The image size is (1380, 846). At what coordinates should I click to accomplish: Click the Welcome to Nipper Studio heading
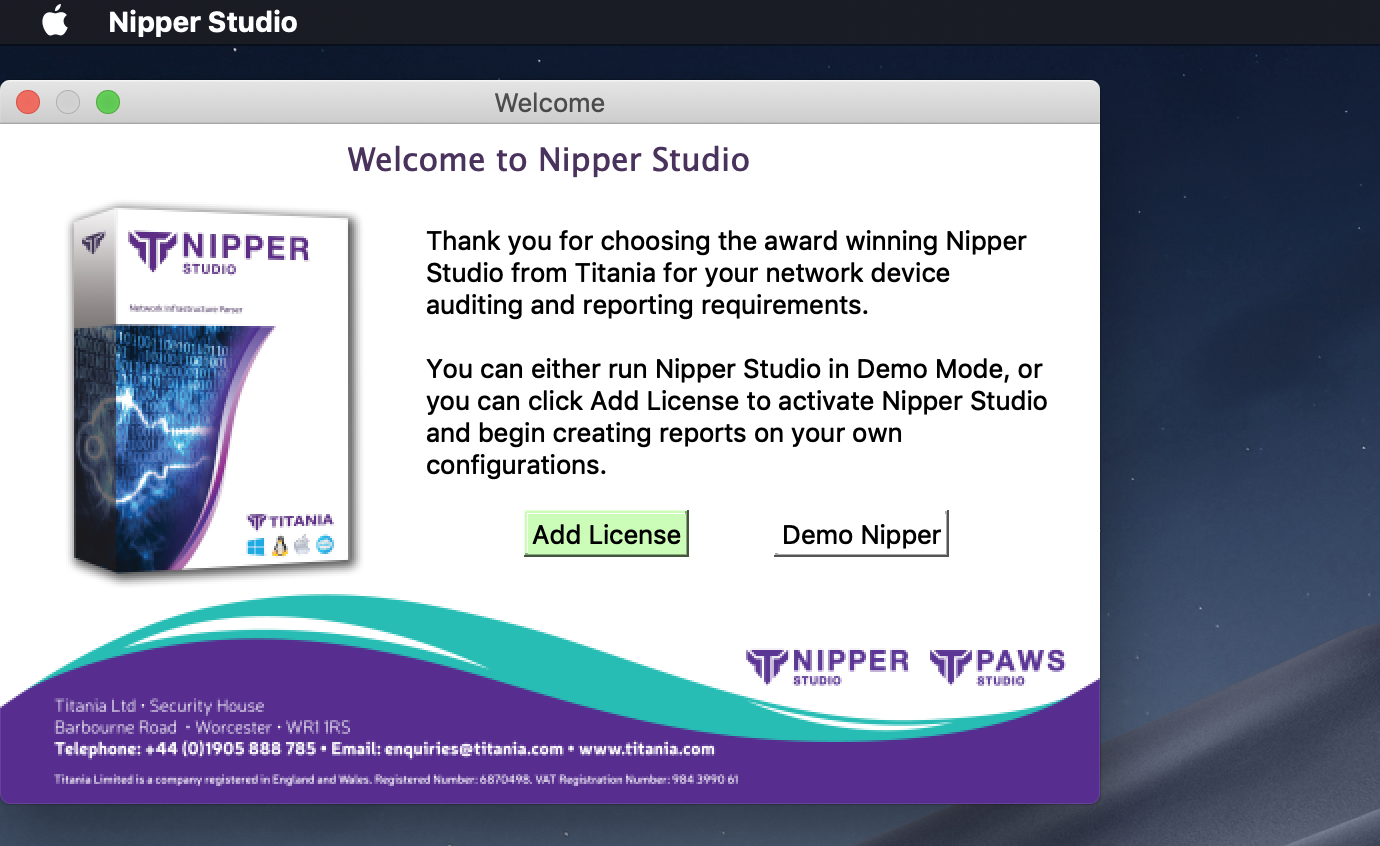click(548, 159)
